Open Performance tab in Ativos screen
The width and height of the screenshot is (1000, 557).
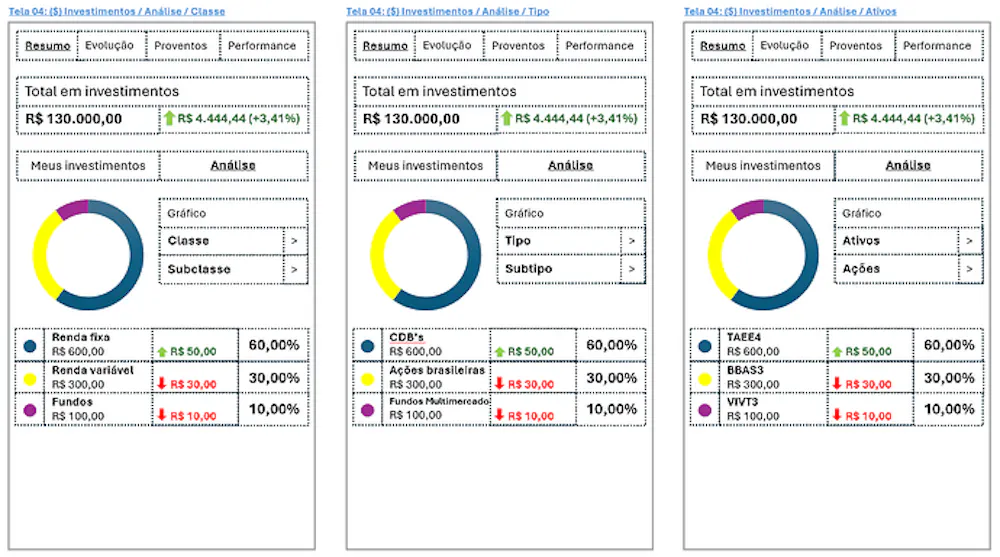(x=937, y=46)
